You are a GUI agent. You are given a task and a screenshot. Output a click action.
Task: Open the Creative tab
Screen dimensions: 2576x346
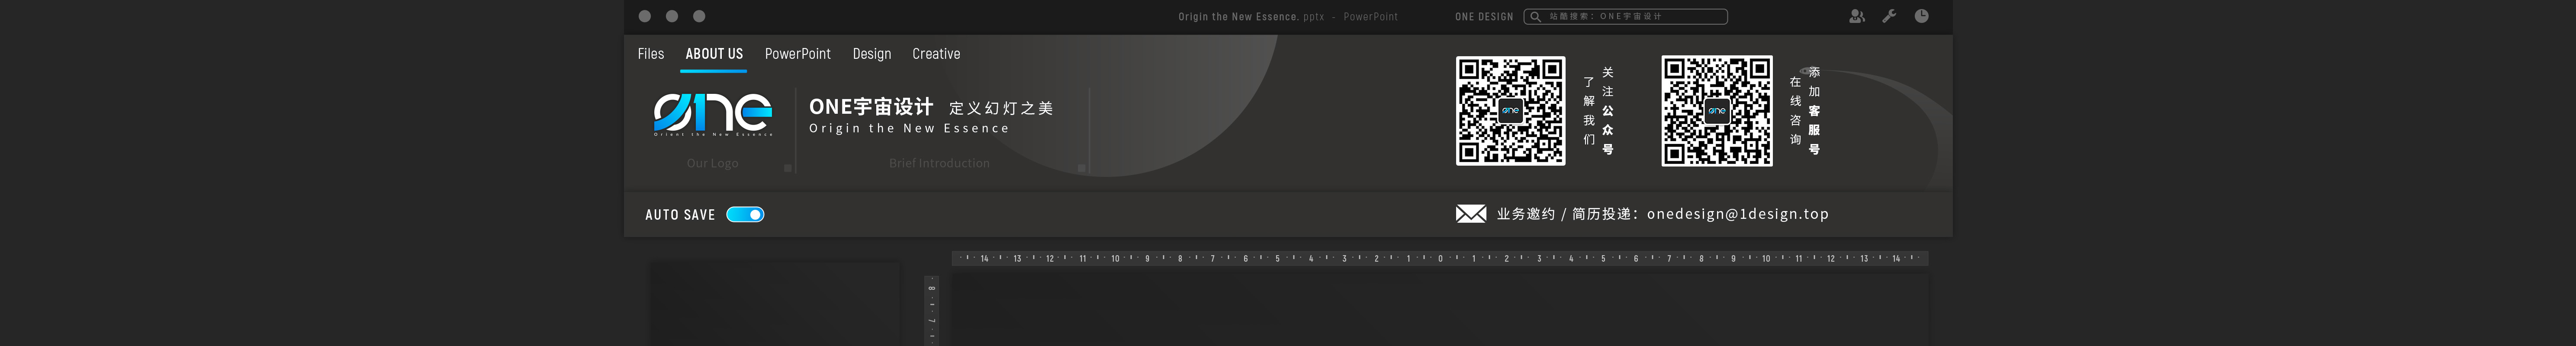click(936, 54)
